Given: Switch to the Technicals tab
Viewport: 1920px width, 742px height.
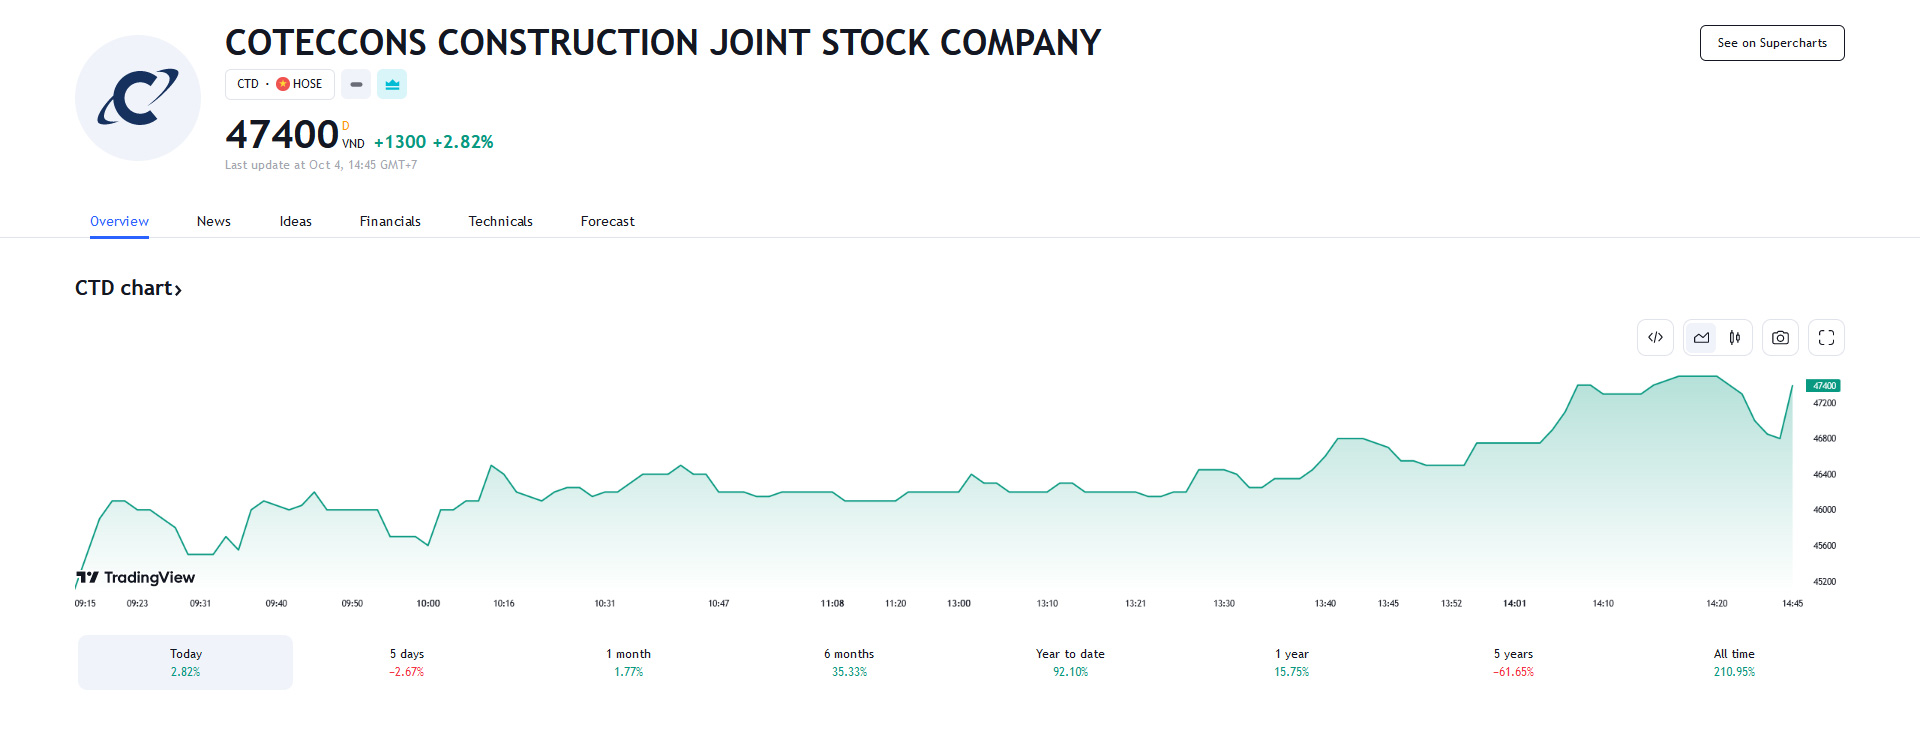Looking at the screenshot, I should 500,222.
